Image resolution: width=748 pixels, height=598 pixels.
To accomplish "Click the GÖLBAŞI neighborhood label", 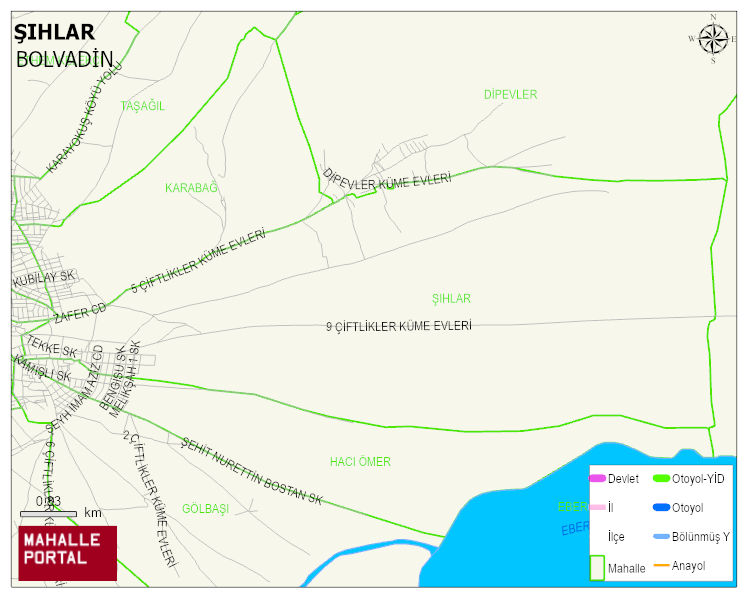I will click(x=205, y=509).
